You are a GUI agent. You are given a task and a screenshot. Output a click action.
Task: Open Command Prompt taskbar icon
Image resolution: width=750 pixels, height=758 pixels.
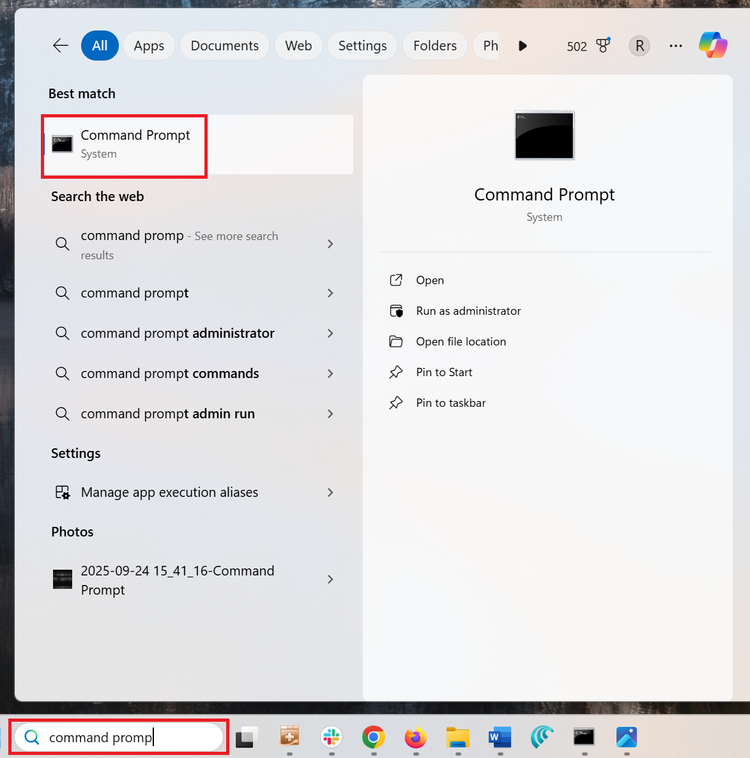pos(584,737)
